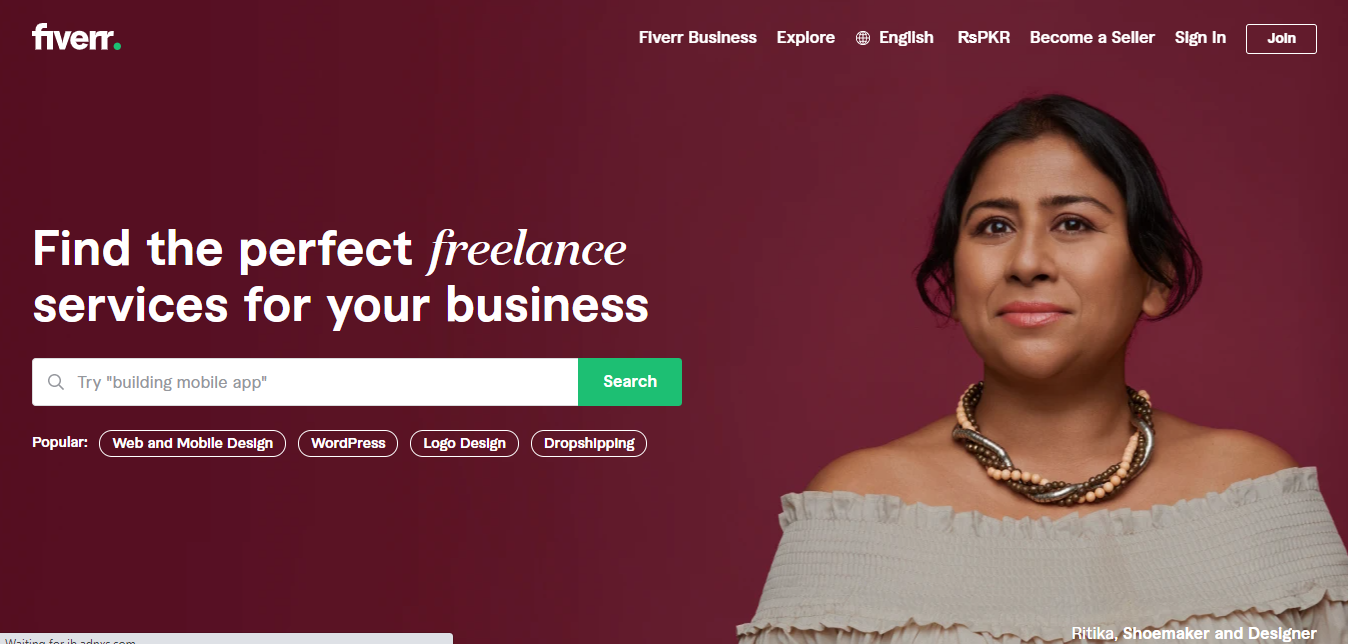The width and height of the screenshot is (1348, 644).
Task: Click the Ritika, Shoemaker and Designer caption
Action: point(1194,633)
